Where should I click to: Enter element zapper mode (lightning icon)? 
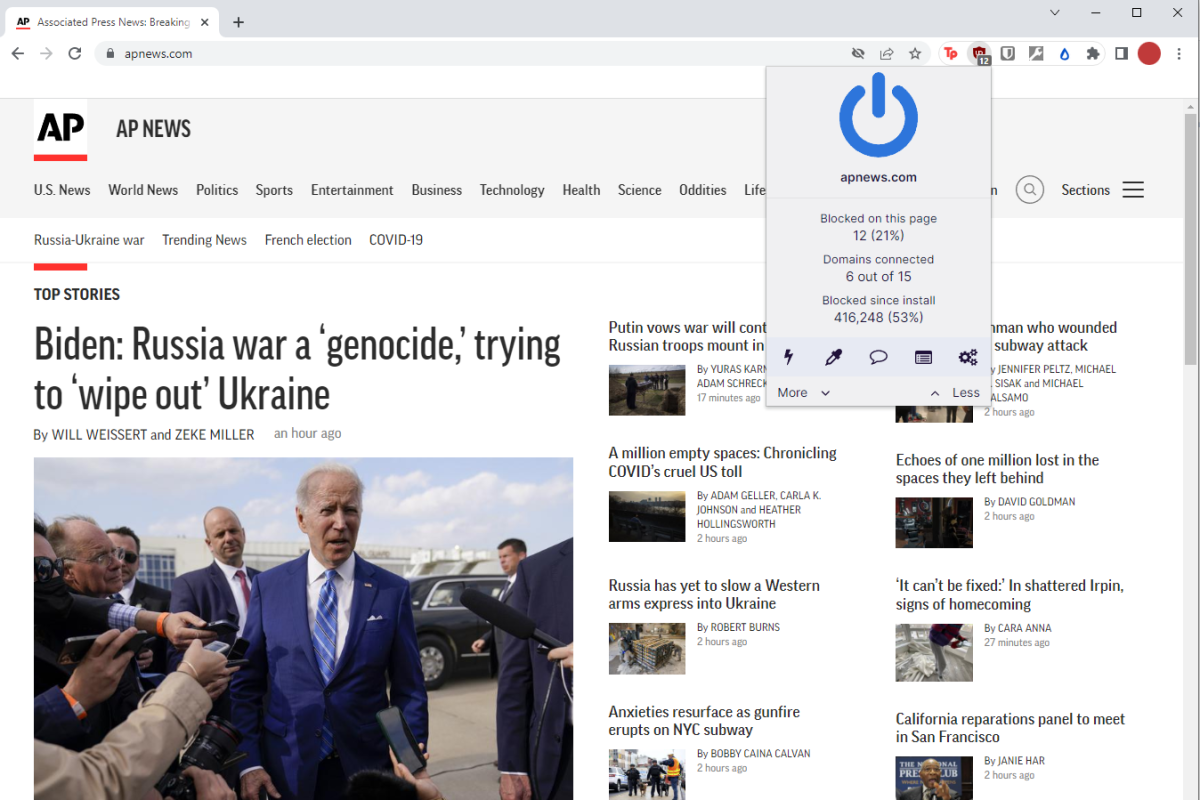point(789,357)
